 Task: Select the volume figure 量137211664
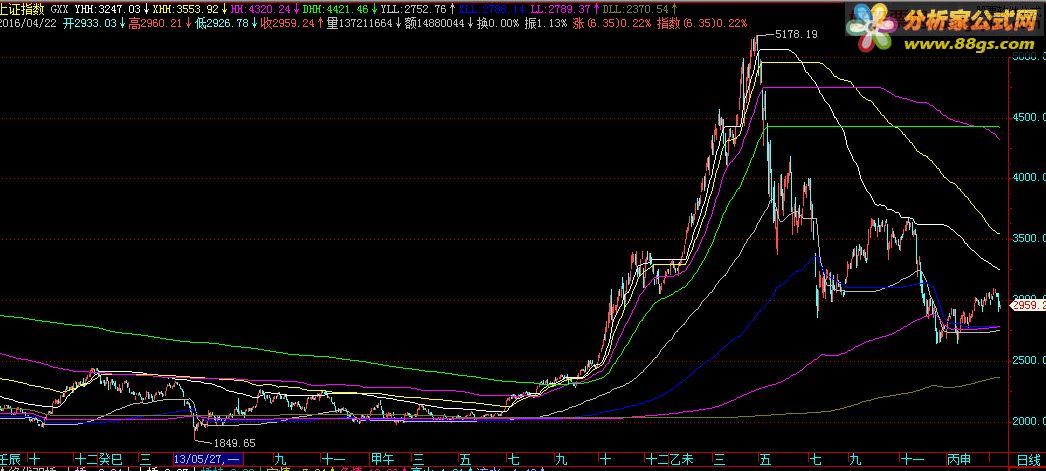[x=360, y=23]
